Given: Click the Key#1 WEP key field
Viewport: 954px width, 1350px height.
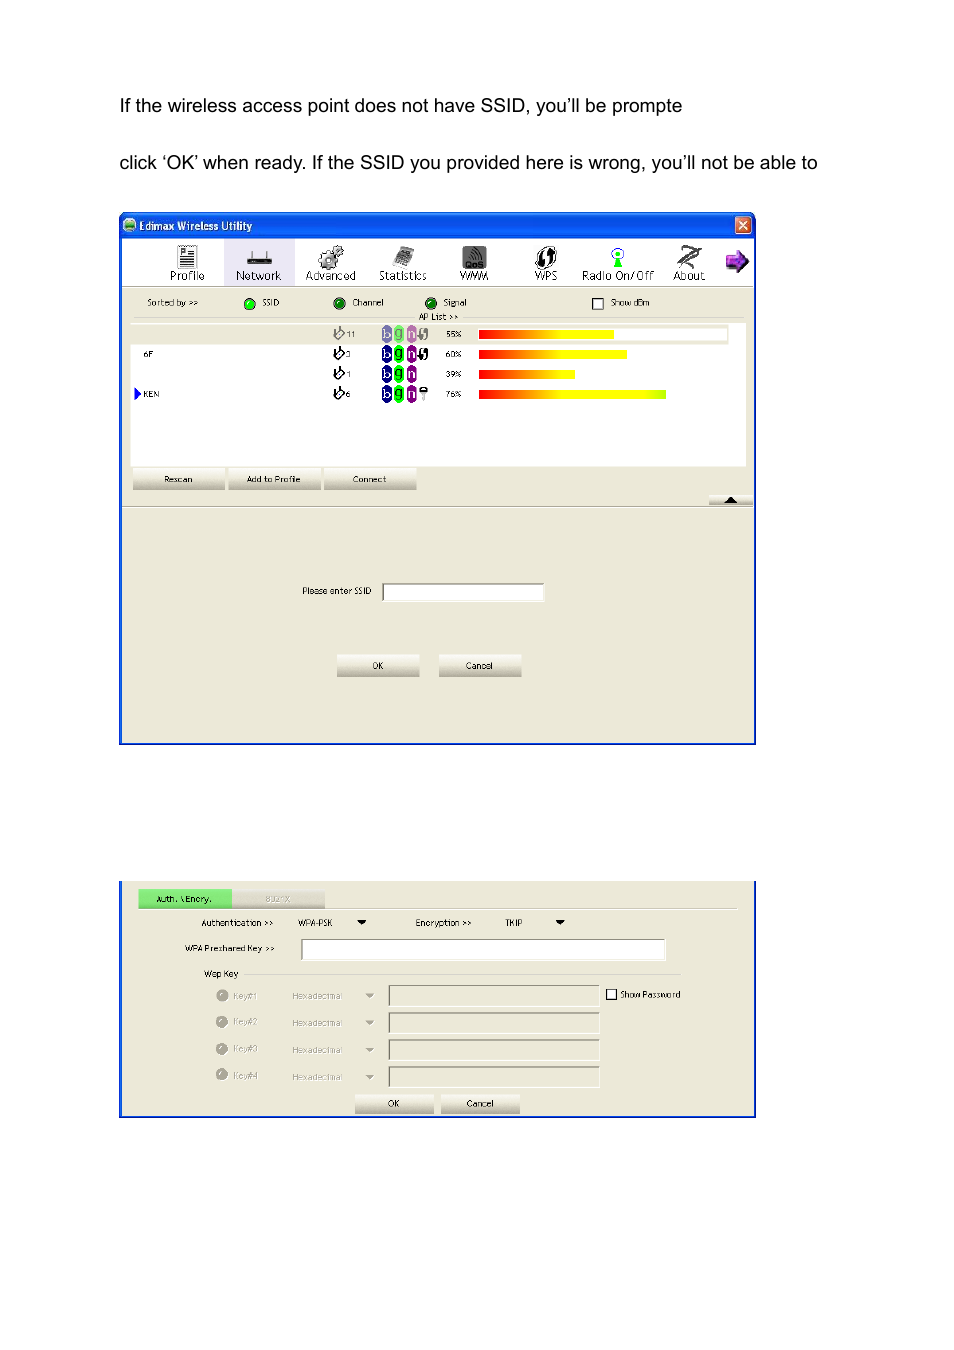Looking at the screenshot, I should [494, 995].
